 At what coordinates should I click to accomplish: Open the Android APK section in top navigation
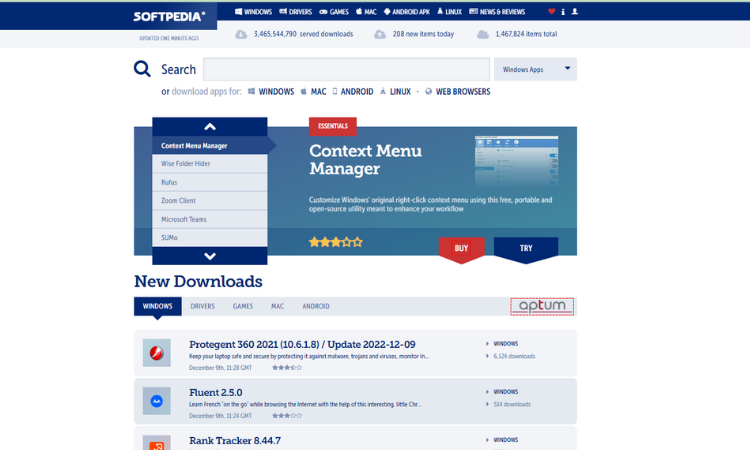[407, 12]
